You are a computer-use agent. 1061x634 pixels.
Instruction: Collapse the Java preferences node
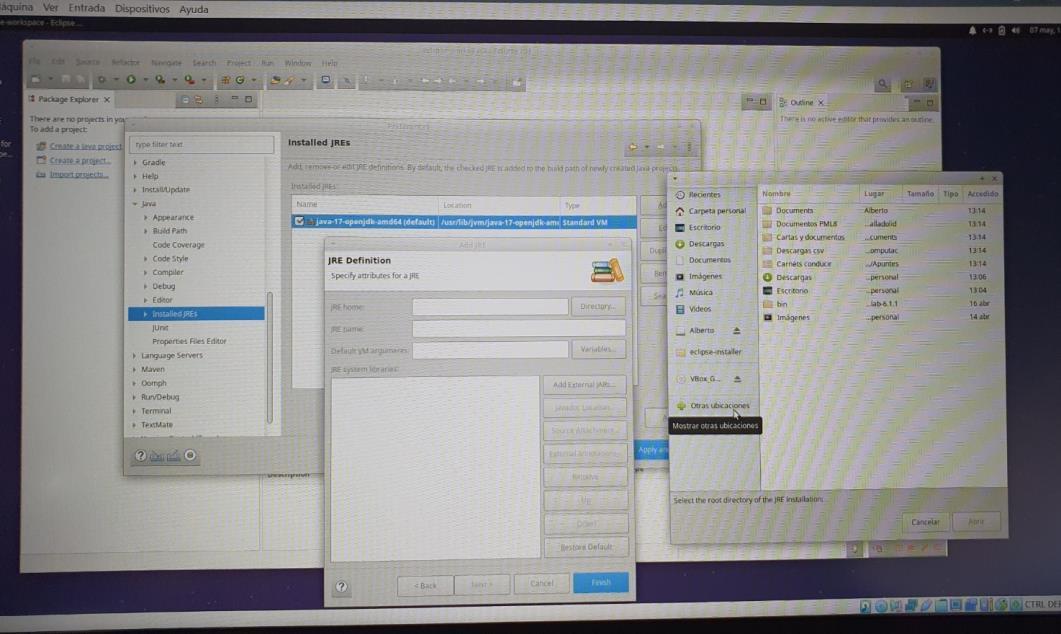(135, 204)
